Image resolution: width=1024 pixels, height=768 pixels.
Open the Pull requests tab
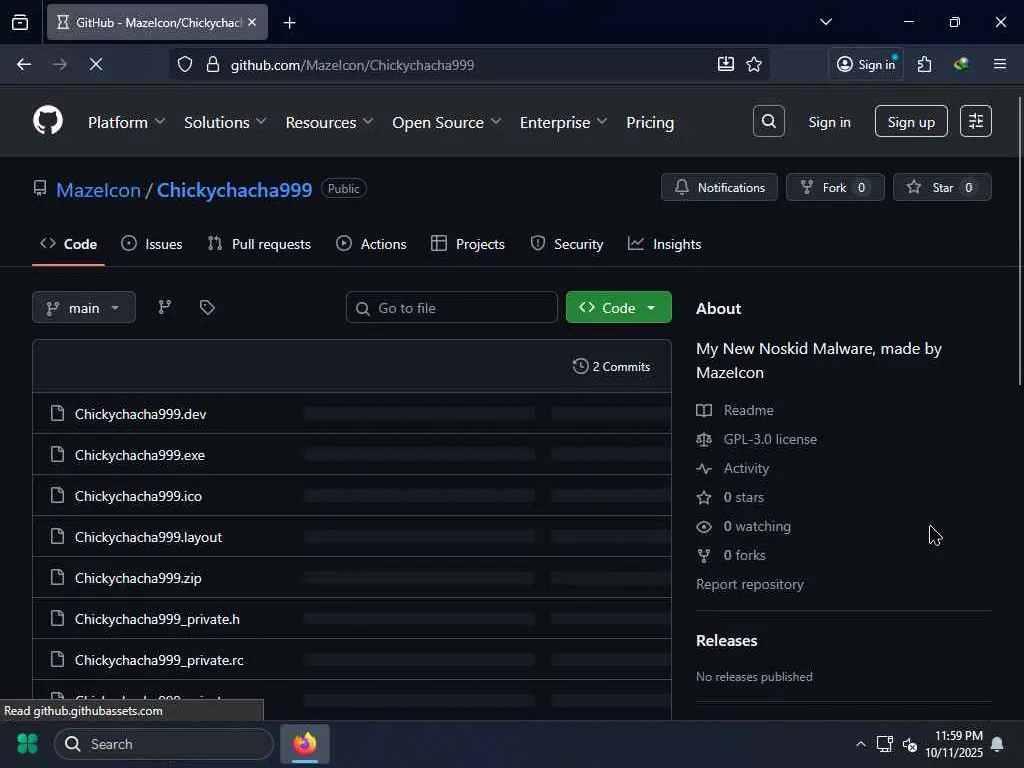click(259, 244)
